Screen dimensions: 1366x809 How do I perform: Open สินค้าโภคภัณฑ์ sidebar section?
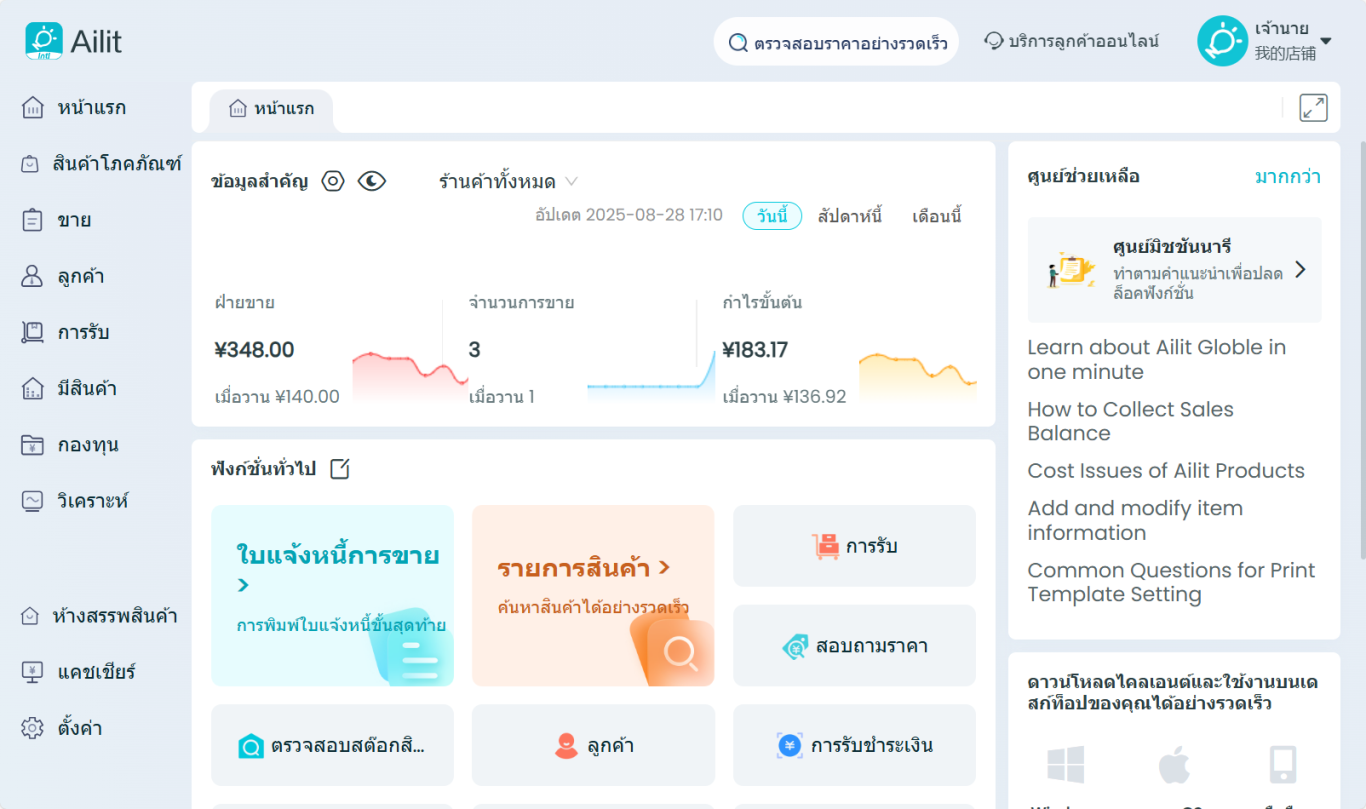pyautogui.click(x=101, y=164)
